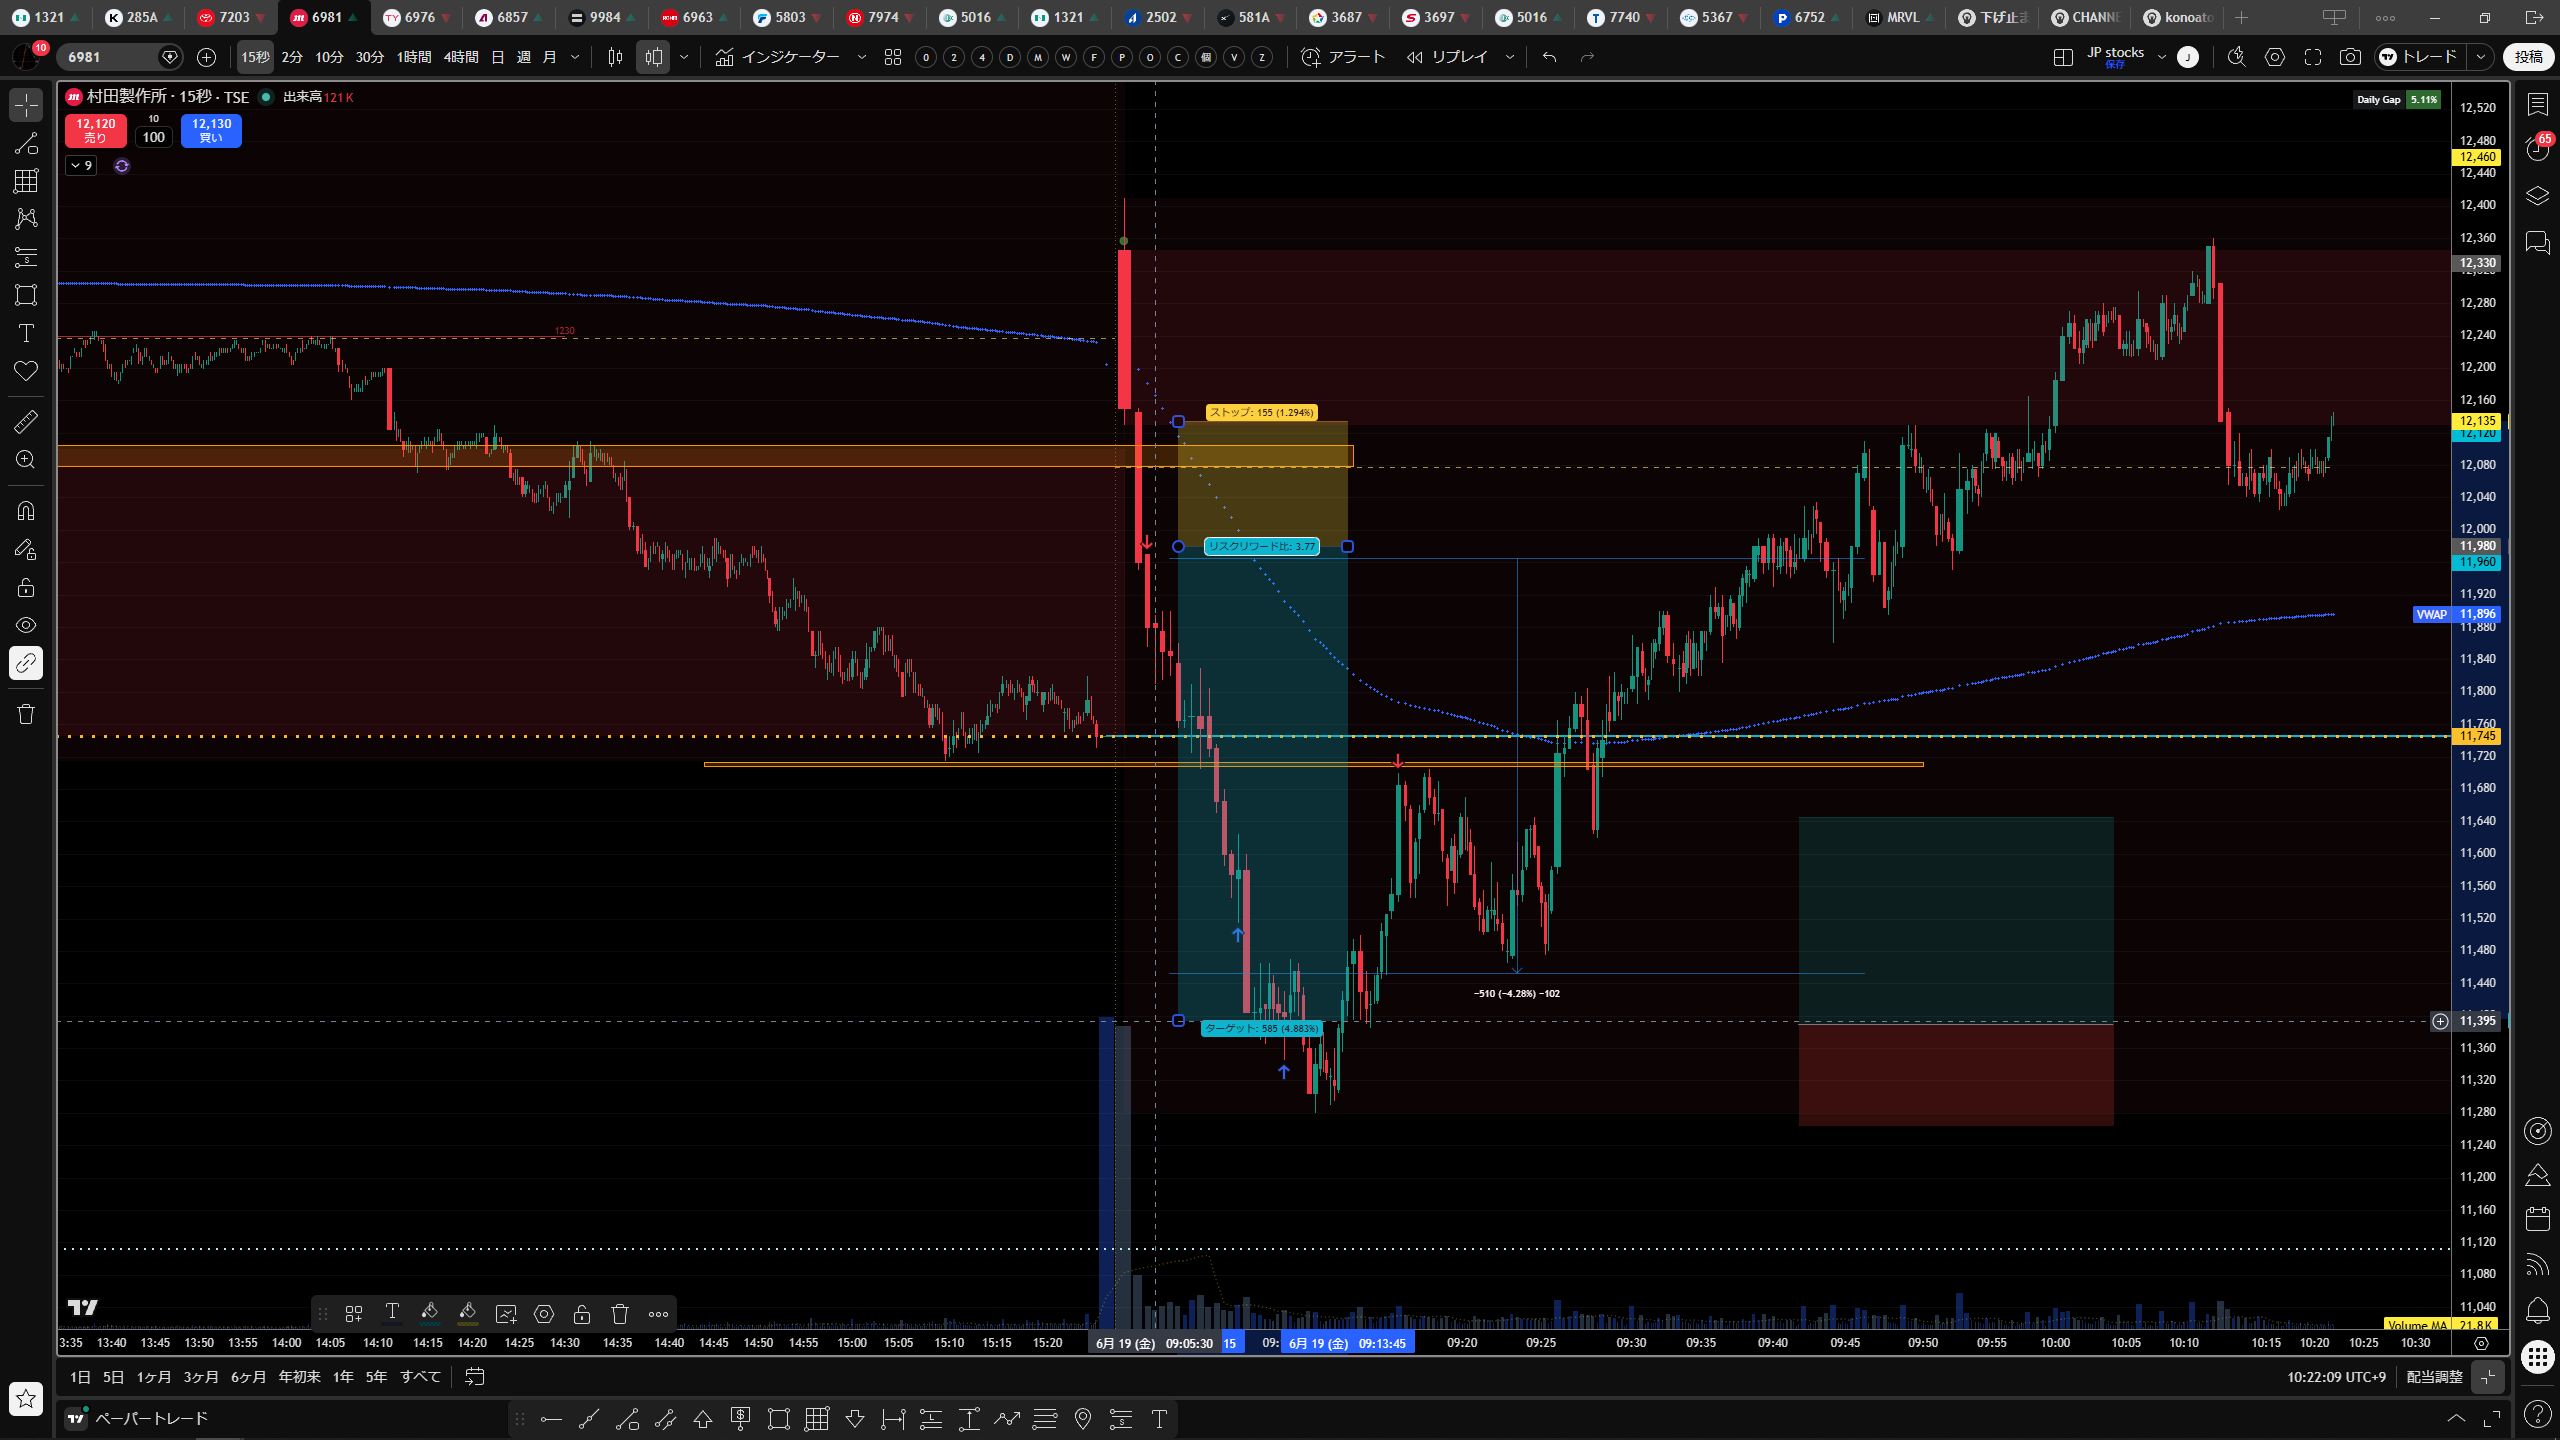Switch to the 6976 chart tab

[416, 17]
